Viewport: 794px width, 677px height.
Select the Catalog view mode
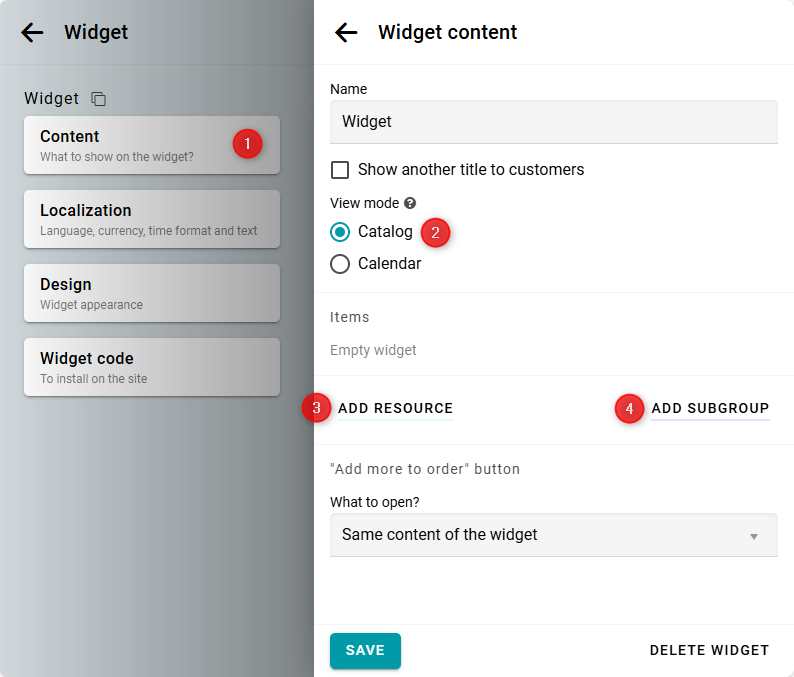point(340,232)
